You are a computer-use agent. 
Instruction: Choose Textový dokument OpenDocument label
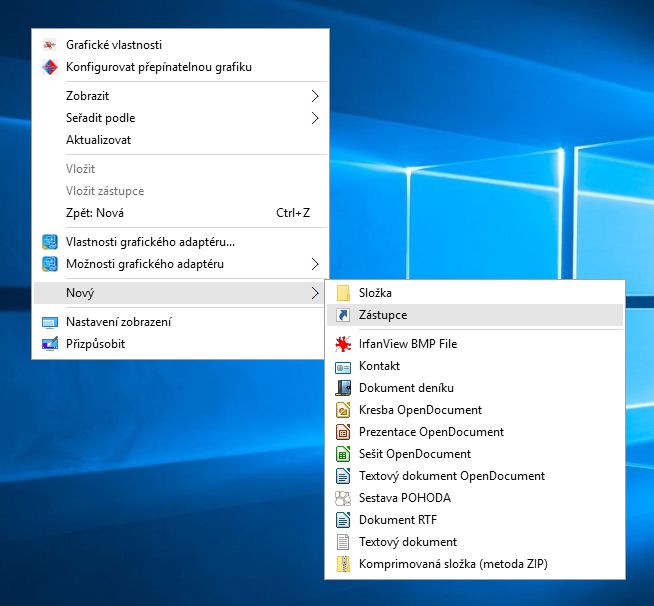[452, 476]
